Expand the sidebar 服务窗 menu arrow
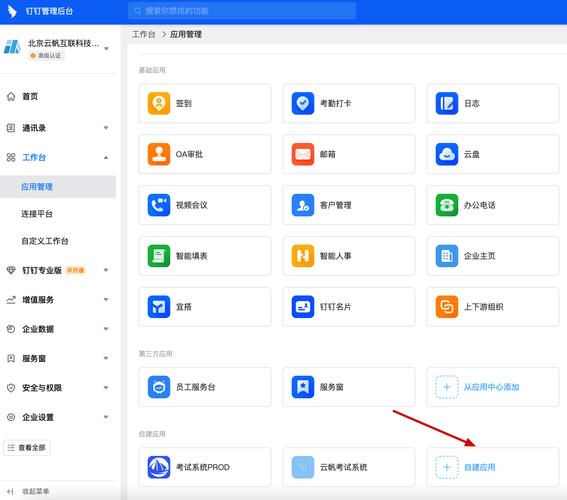Screen dimensions: 567x500 click(106, 358)
